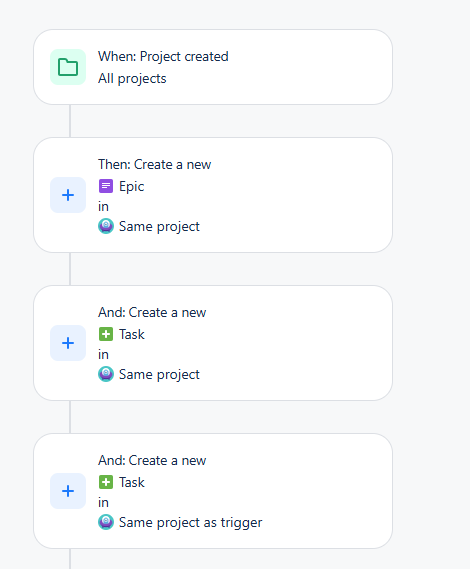Click connector line below the last action
The width and height of the screenshot is (470, 569).
tap(70, 559)
